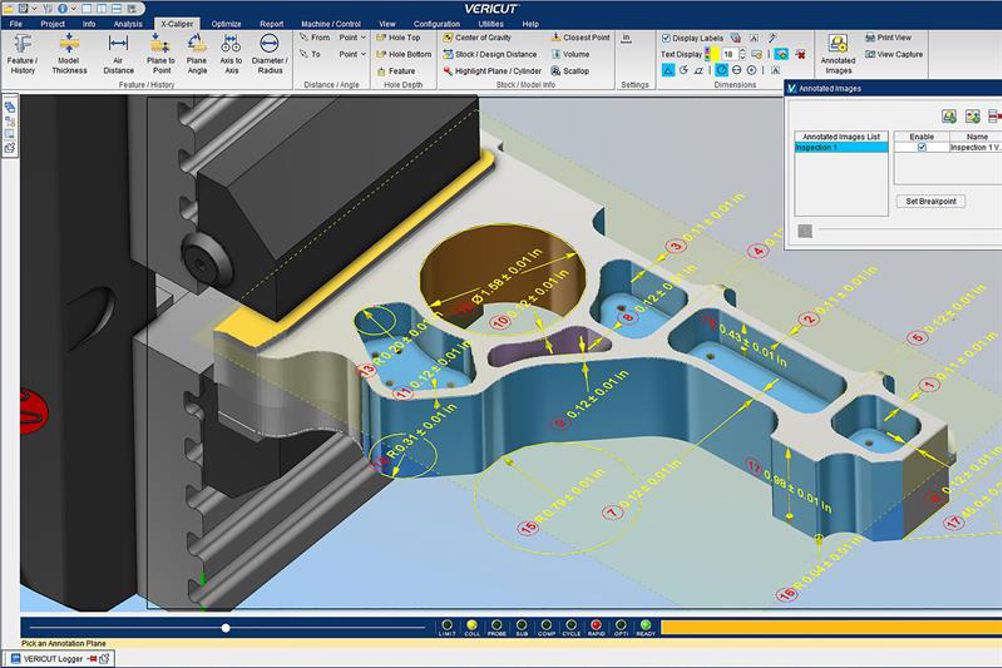Click the red X delete dimensions icon
Screen dimensions: 1002x668
800,54
